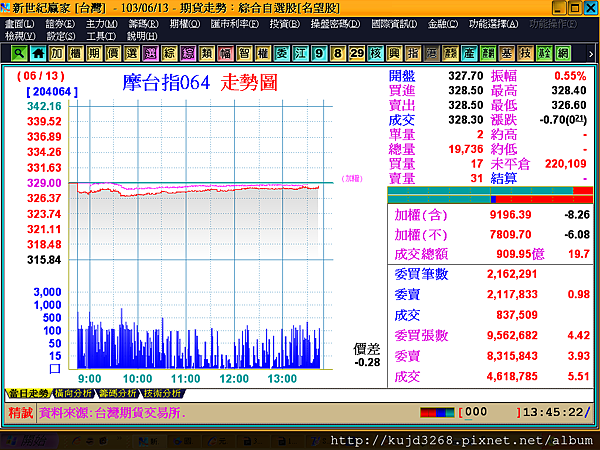Open the 主力(M) menu
The width and height of the screenshot is (600, 450).
(x=101, y=24)
